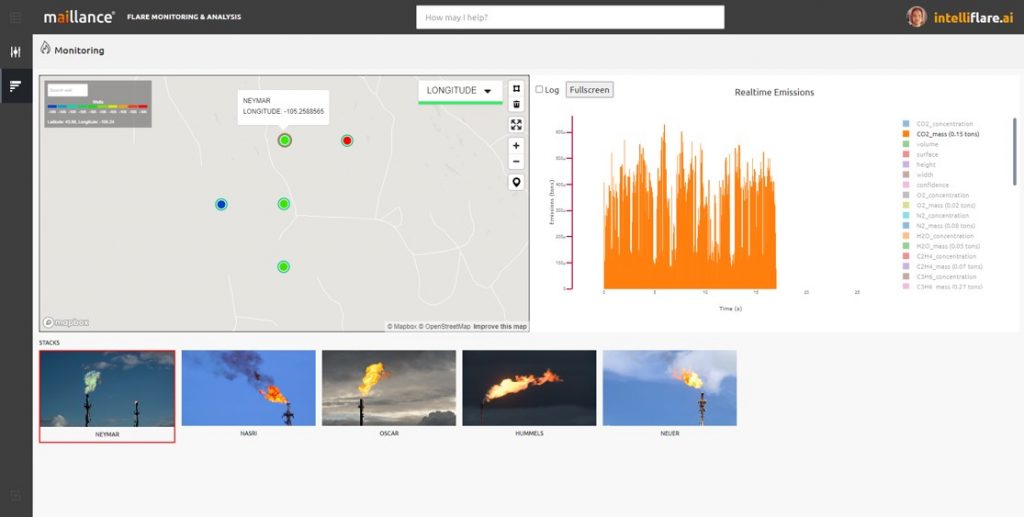
Task: Click the map trash delete icon
Action: (x=516, y=104)
